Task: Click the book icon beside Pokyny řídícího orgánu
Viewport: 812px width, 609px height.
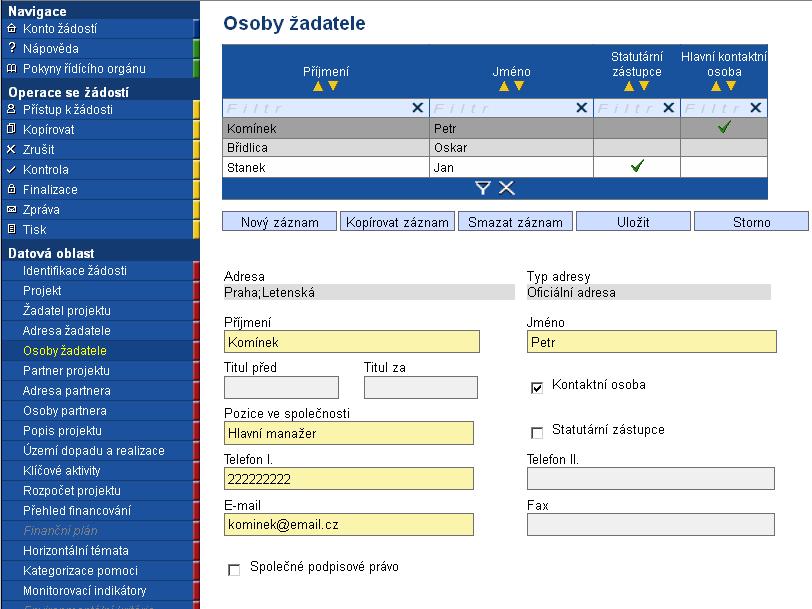Action: click(x=11, y=68)
